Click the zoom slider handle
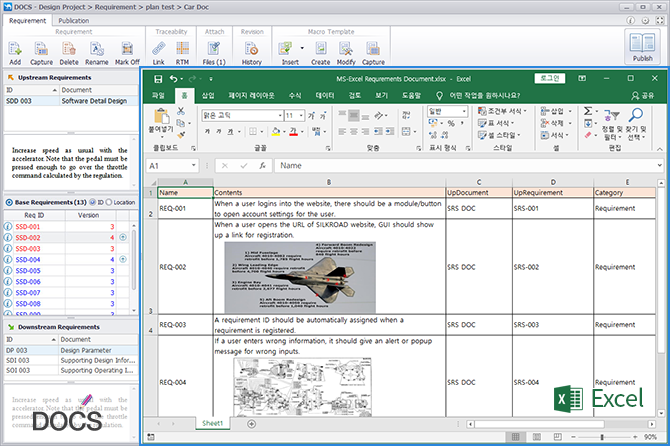This screenshot has width=670, height=446. (x=602, y=437)
